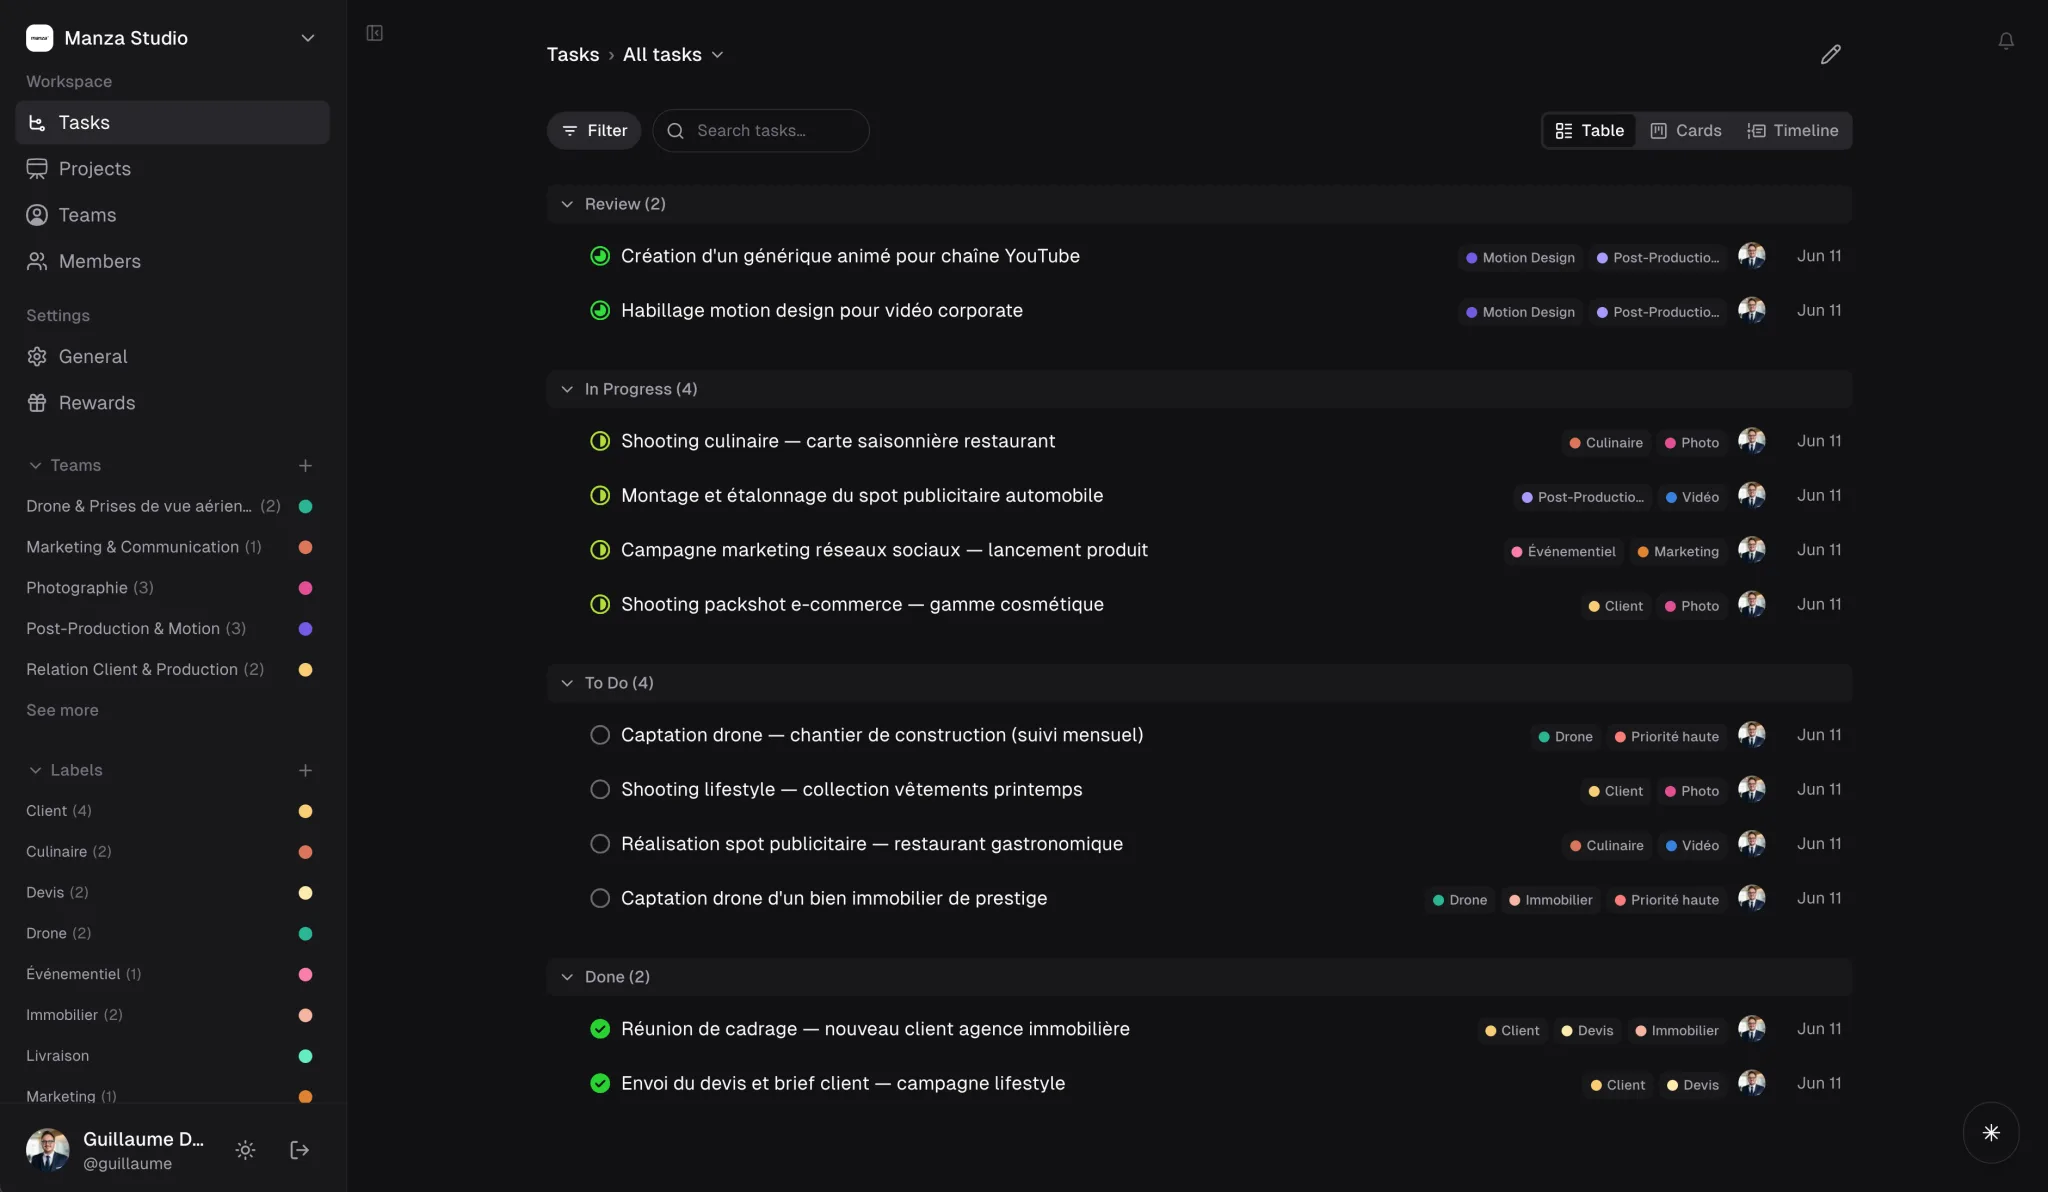Collapse the sidebar using panel icon
Viewport: 2048px width, 1192px height.
[x=375, y=33]
